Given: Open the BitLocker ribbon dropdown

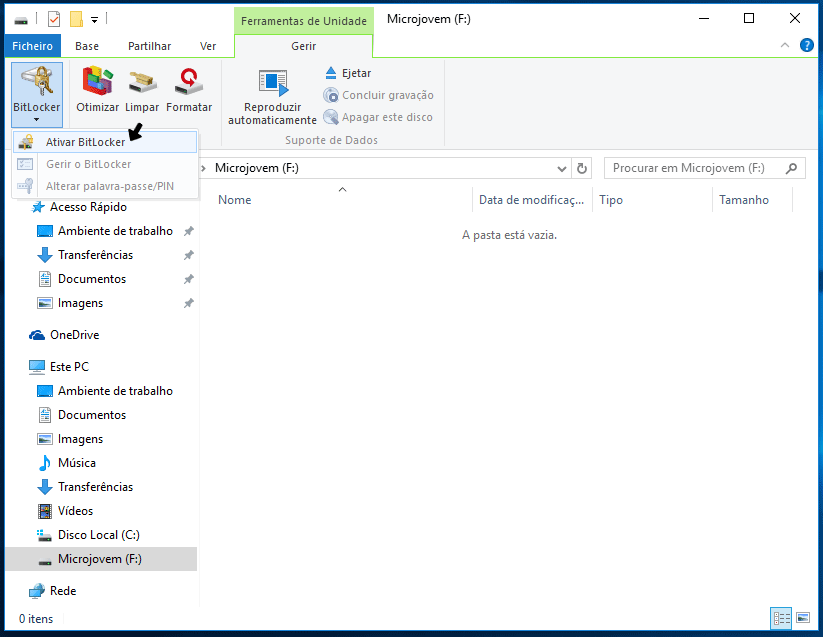Looking at the screenshot, I should 37,94.
